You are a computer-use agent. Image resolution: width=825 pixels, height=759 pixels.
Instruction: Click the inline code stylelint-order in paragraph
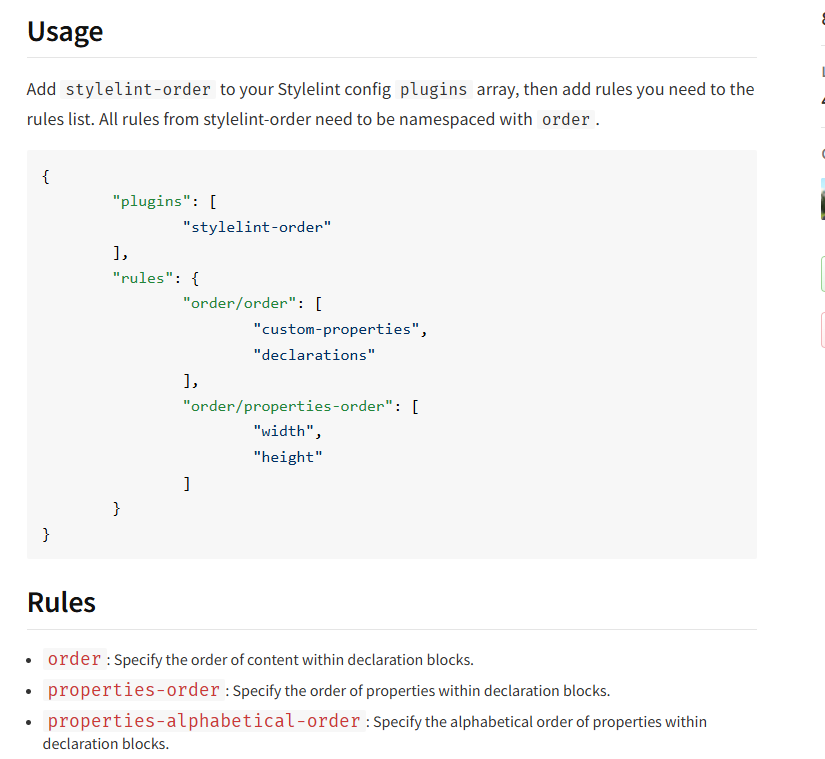(x=138, y=89)
